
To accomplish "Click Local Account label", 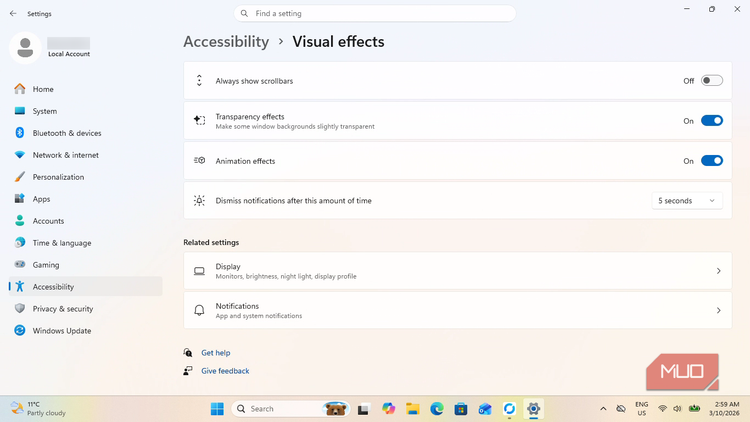I will (x=69, y=54).
